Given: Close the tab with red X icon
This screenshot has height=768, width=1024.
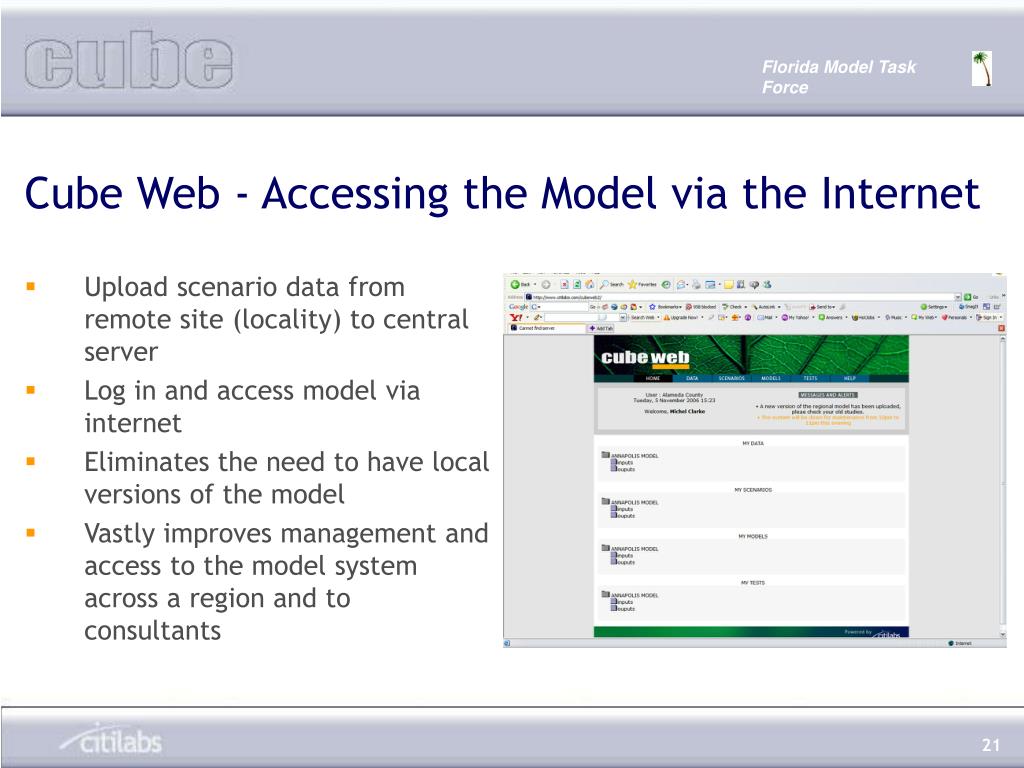Looking at the screenshot, I should (x=1001, y=328).
